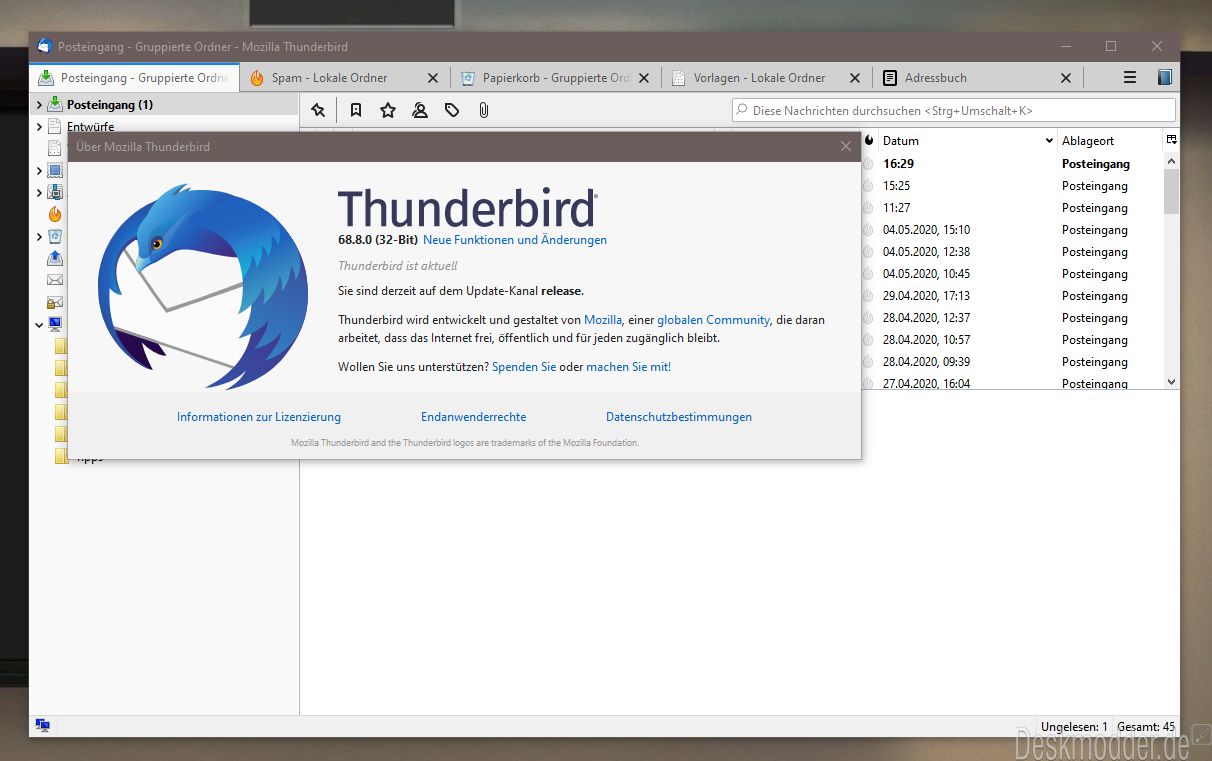This screenshot has width=1212, height=761.
Task: Toggle junk status for 04.05.2020, 15:10 message
Action: pos(868,230)
